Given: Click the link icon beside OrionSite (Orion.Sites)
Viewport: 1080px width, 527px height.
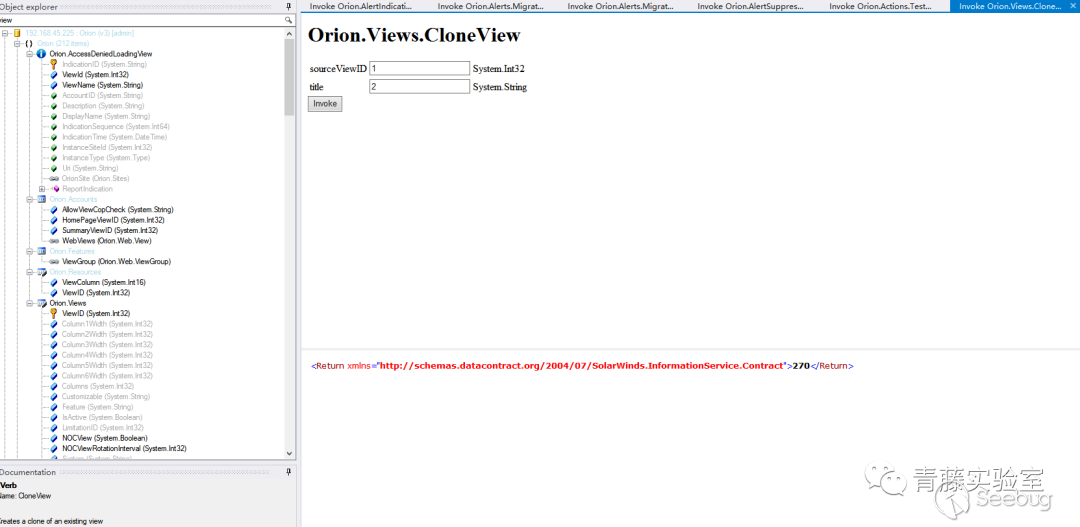Looking at the screenshot, I should coord(54,178).
